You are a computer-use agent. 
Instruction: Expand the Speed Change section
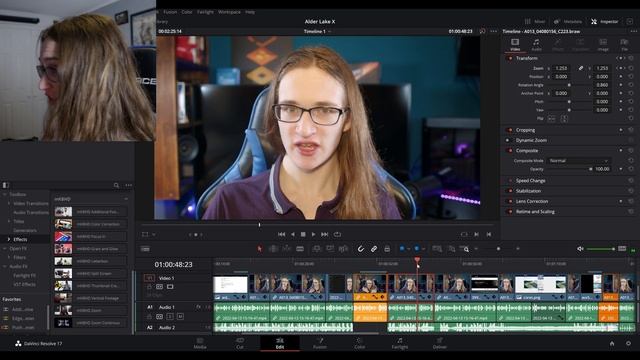click(x=530, y=181)
